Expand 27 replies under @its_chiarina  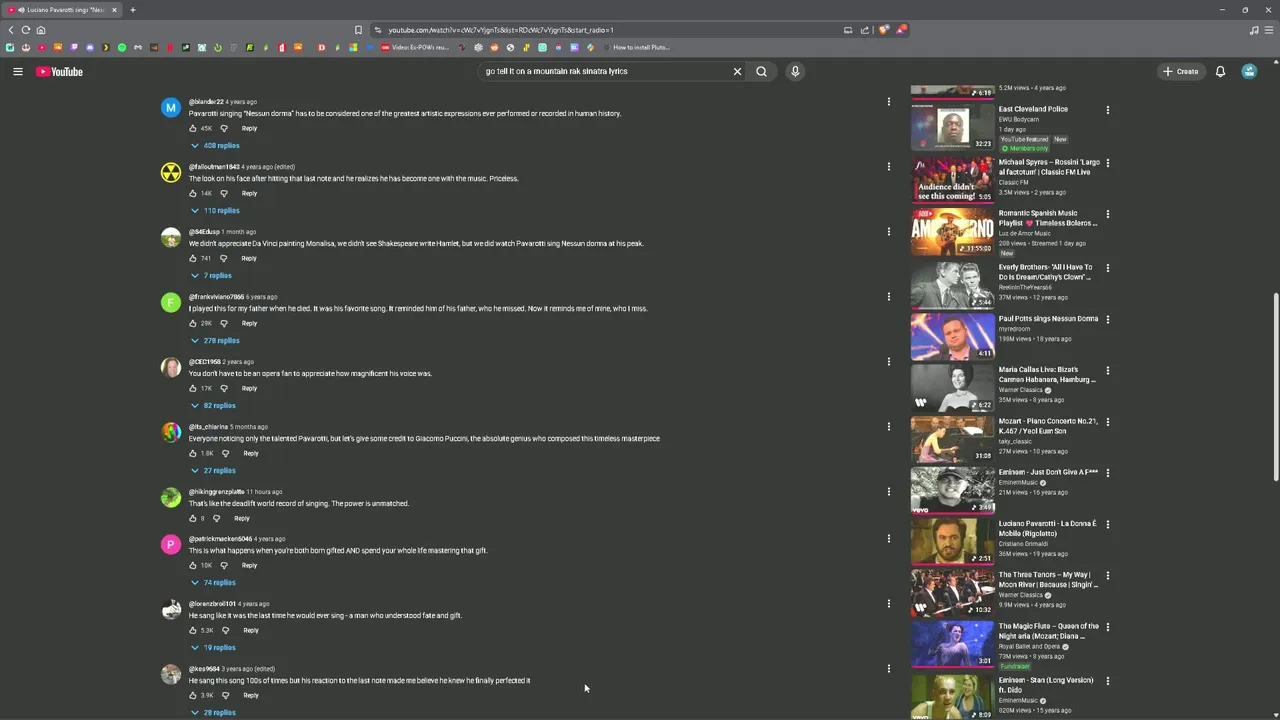tap(213, 470)
